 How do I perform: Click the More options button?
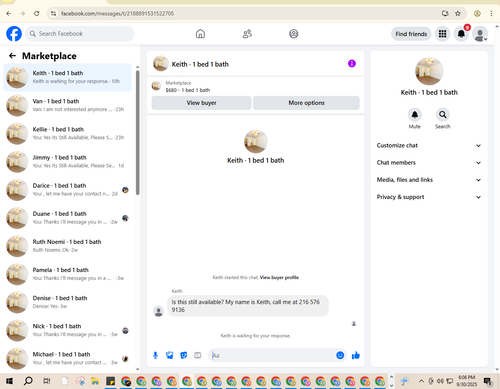click(x=306, y=103)
